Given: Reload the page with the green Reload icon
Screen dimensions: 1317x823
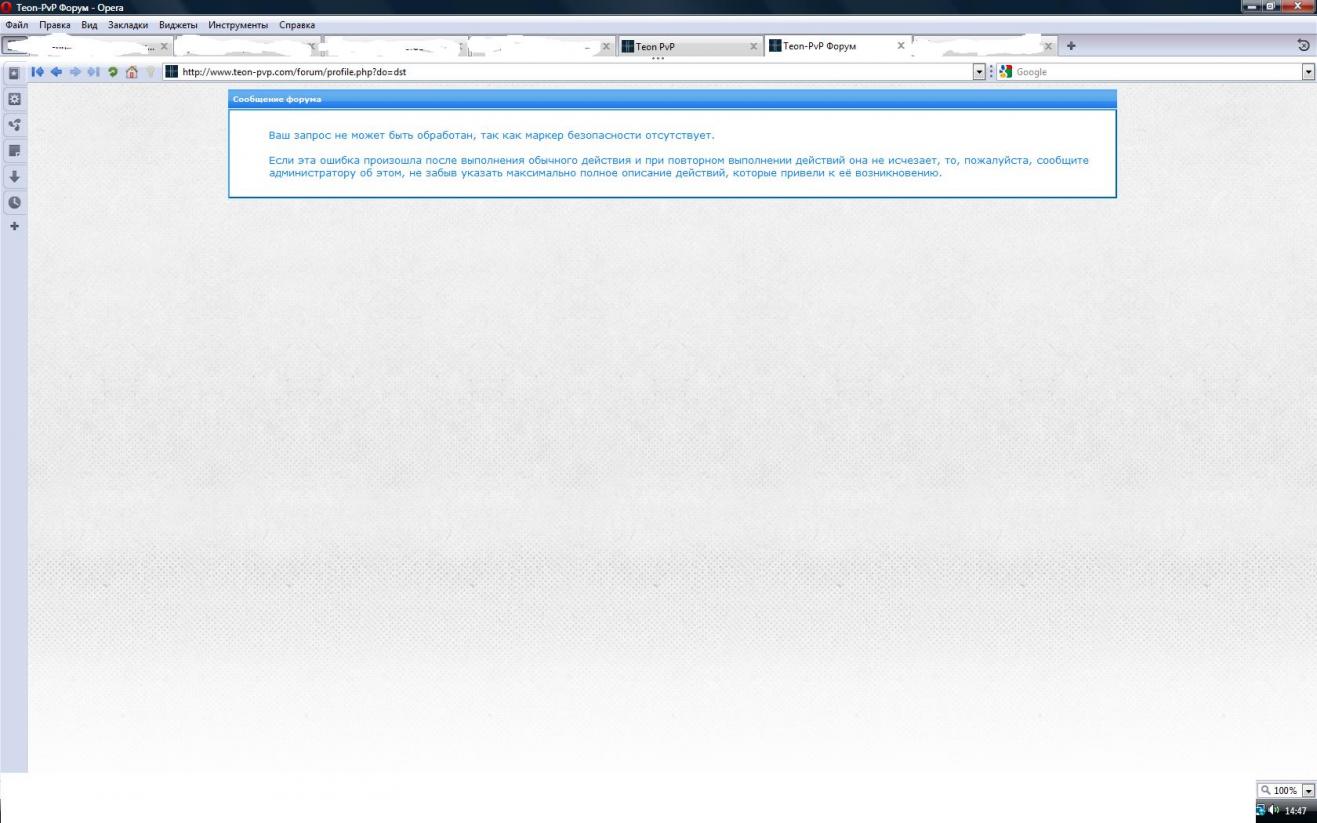Looking at the screenshot, I should (x=113, y=72).
